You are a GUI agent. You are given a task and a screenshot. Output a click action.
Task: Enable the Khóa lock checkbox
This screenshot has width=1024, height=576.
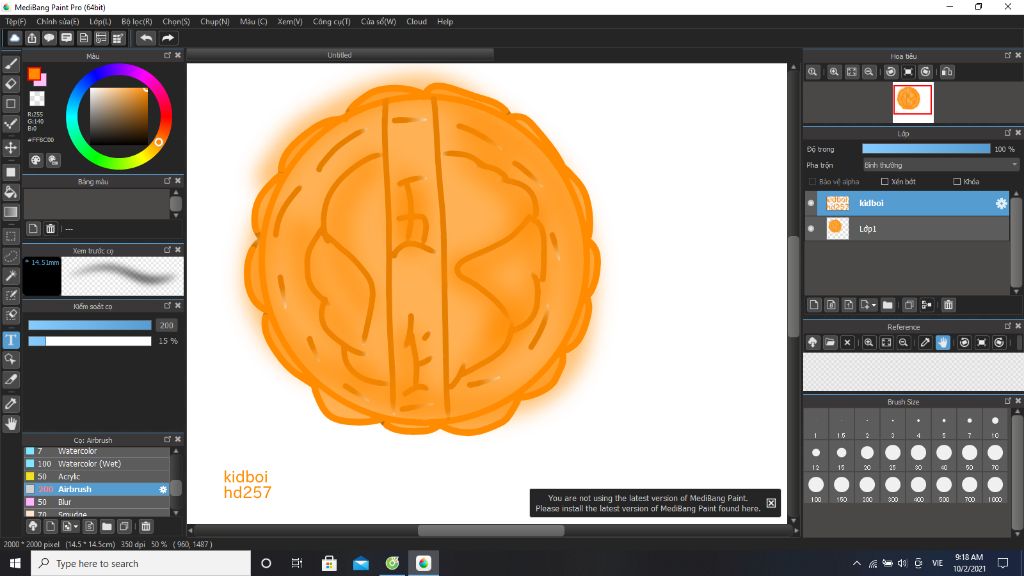click(957, 182)
